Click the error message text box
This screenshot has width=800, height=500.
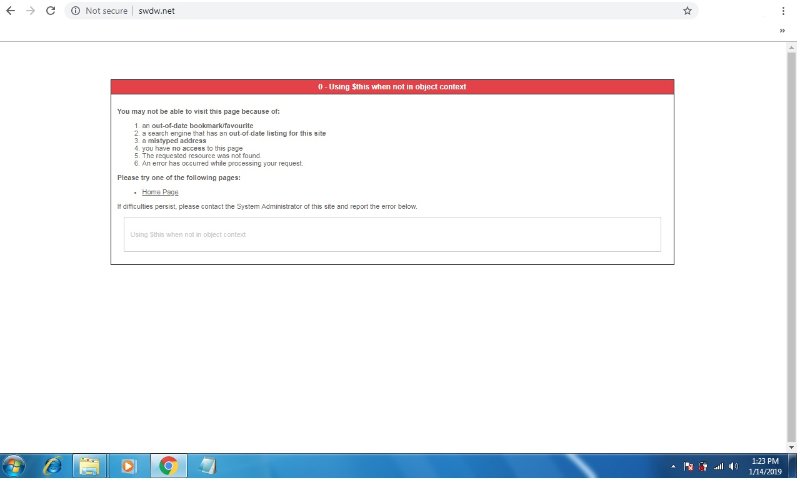click(x=392, y=234)
